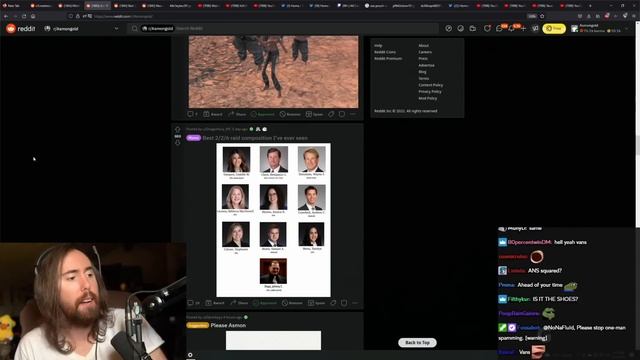Remove the raid composition post

(x=292, y=303)
